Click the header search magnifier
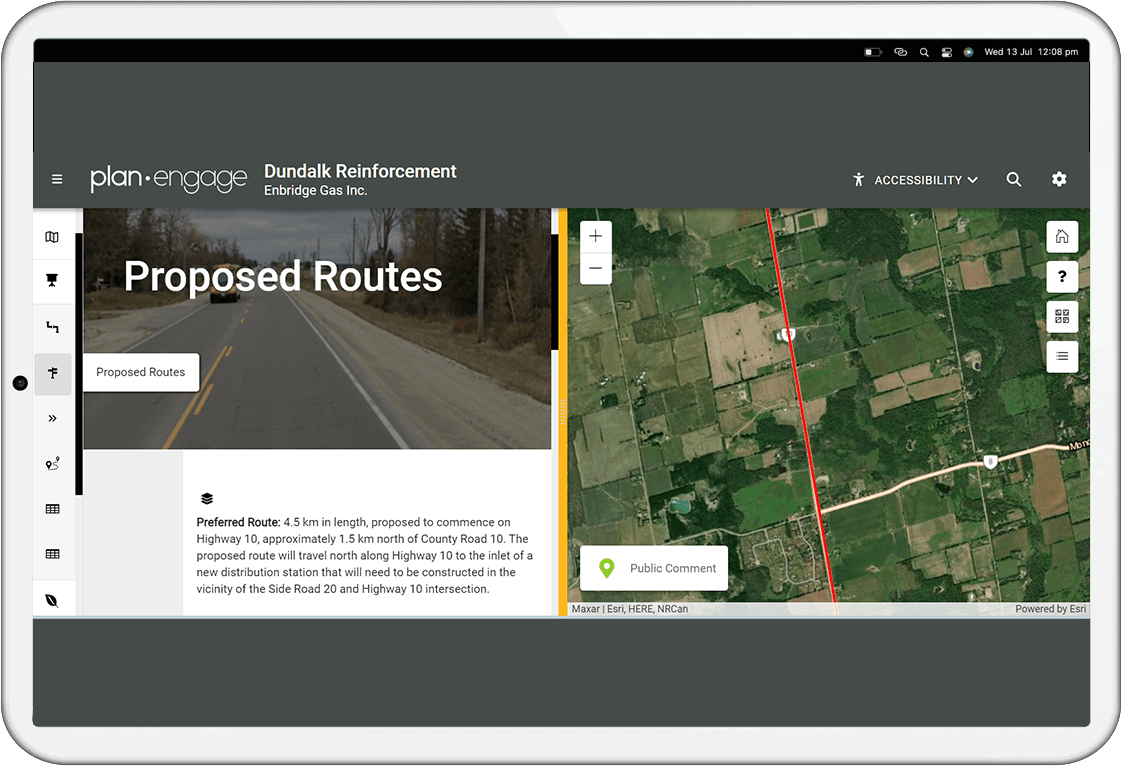Screen dimensions: 1122x766 (1014, 179)
